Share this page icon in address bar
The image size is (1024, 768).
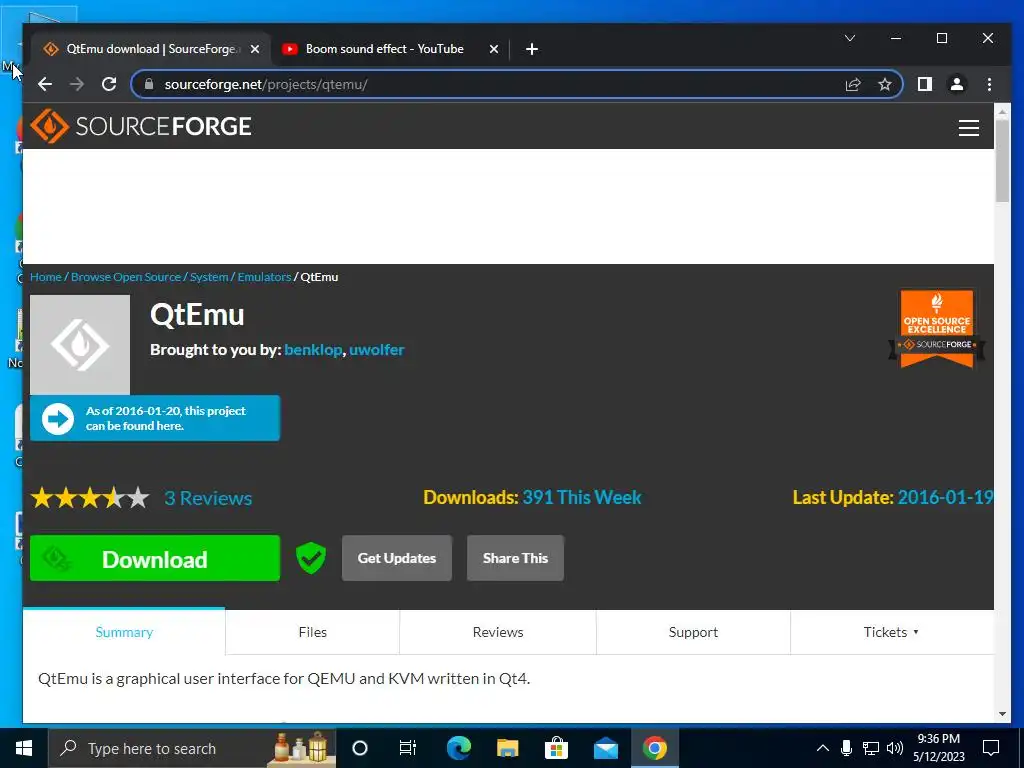tap(853, 84)
